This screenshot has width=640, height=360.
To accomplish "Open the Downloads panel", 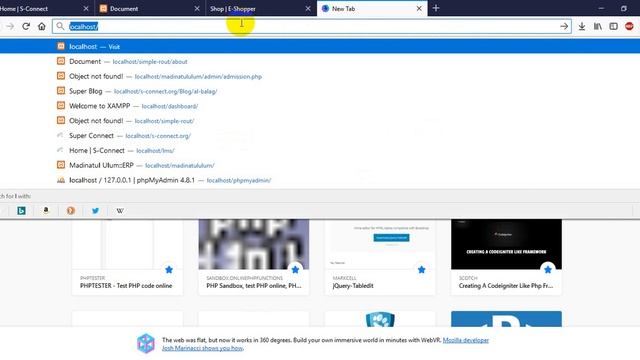I will (582, 27).
